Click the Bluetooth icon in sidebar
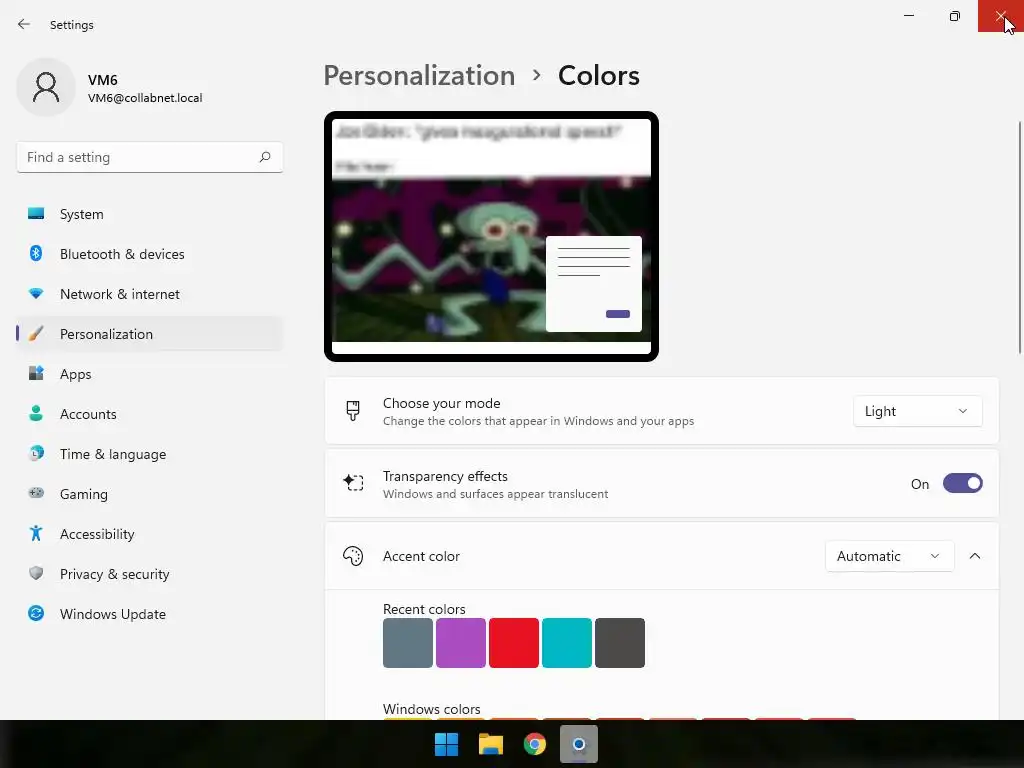This screenshot has height=768, width=1024. click(x=36, y=253)
